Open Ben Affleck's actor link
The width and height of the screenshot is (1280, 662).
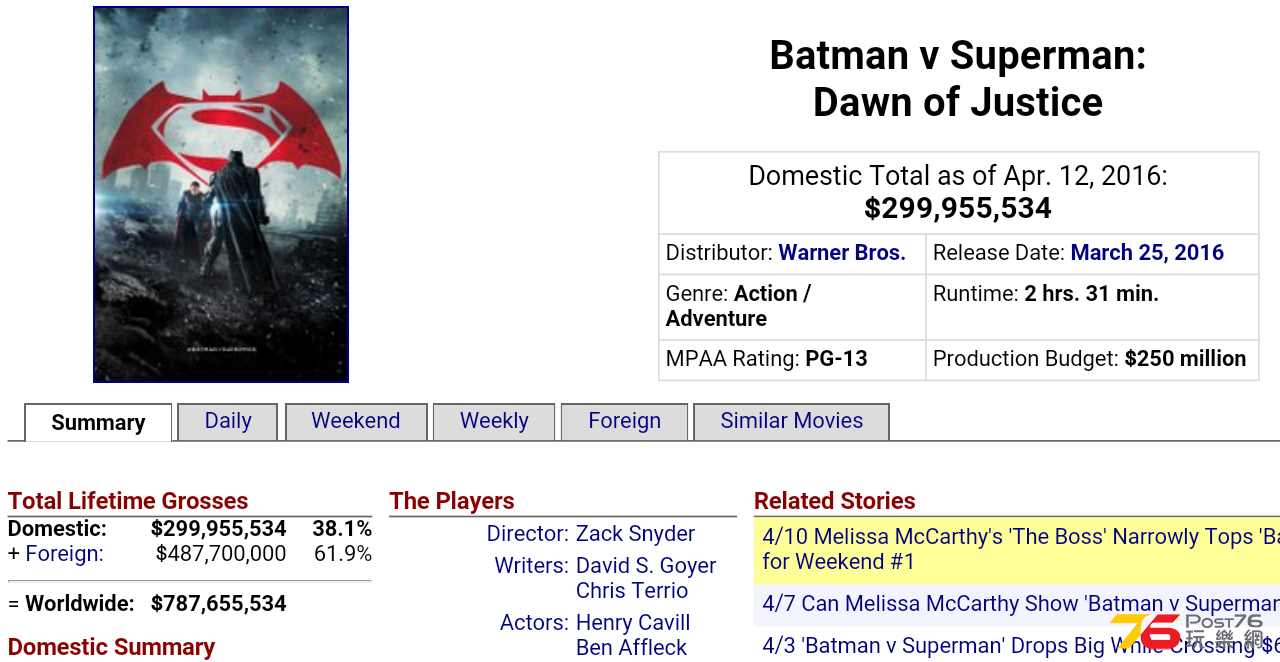click(631, 648)
